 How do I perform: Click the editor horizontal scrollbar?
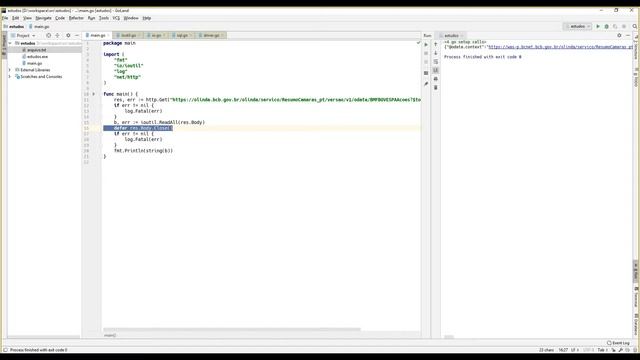pyautogui.click(x=232, y=329)
